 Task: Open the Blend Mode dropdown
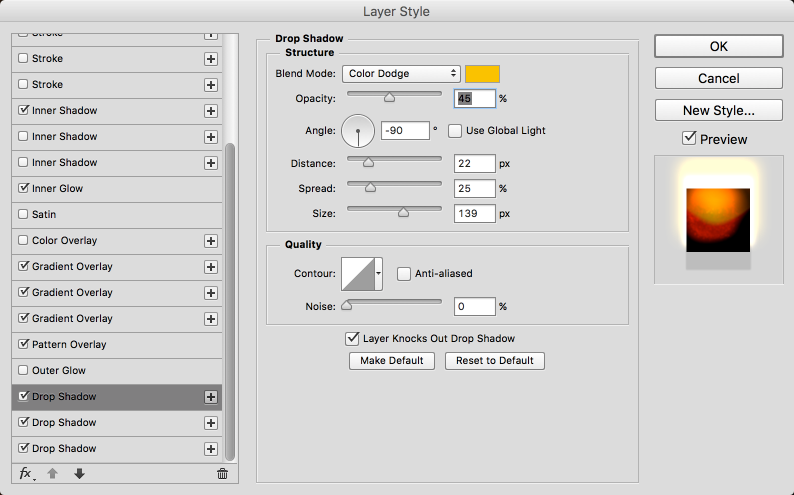401,73
